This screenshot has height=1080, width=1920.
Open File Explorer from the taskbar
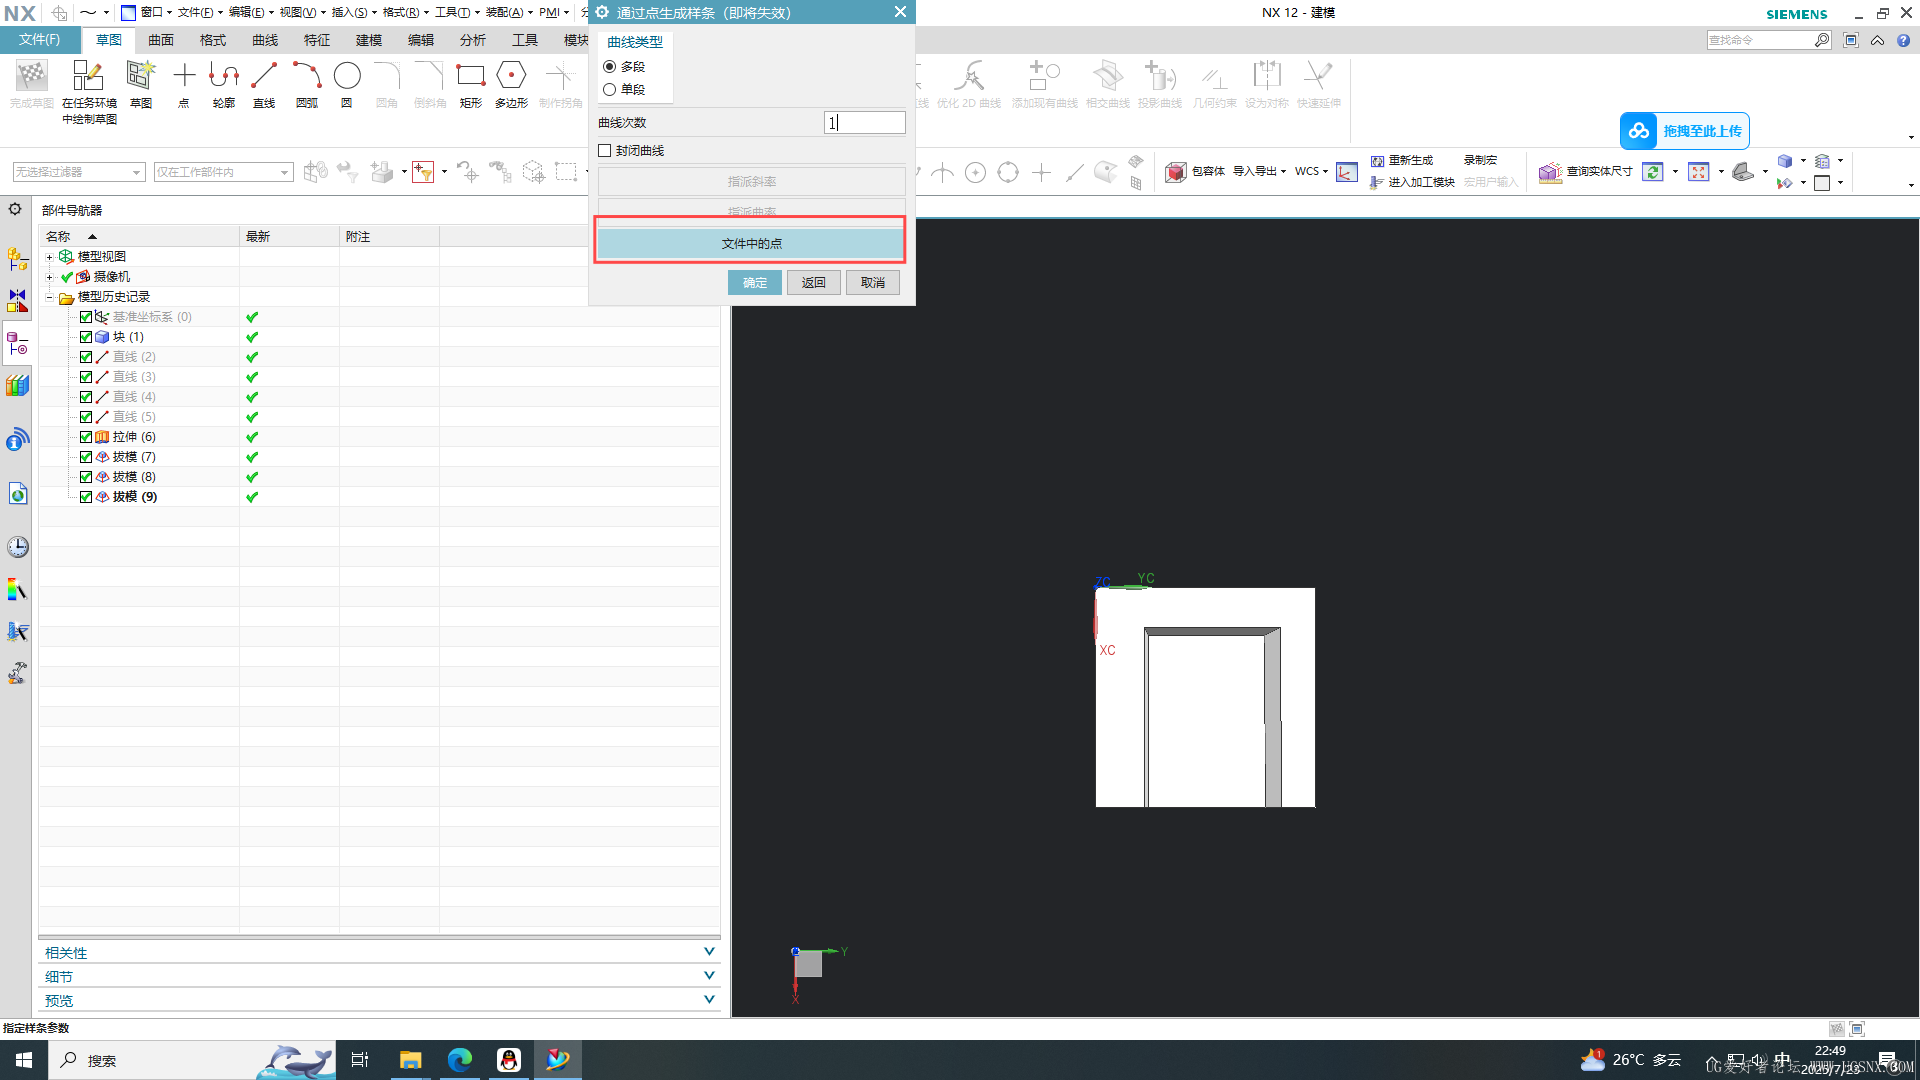click(x=410, y=1060)
